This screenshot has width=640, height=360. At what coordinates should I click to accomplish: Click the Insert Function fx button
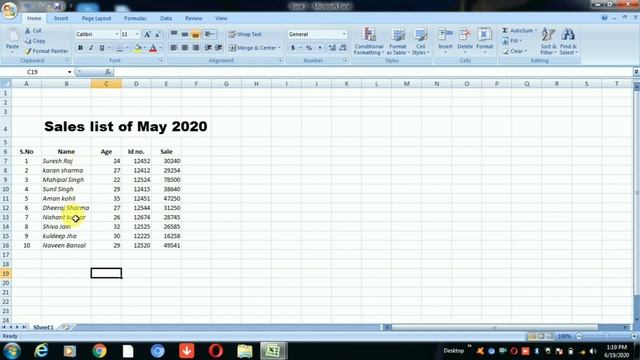[x=108, y=72]
